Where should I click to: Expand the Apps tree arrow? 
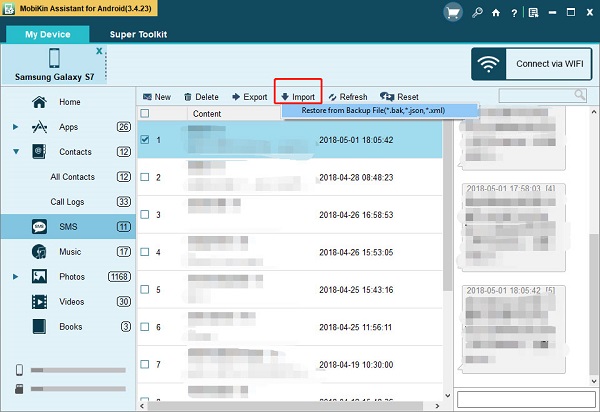tap(15, 127)
